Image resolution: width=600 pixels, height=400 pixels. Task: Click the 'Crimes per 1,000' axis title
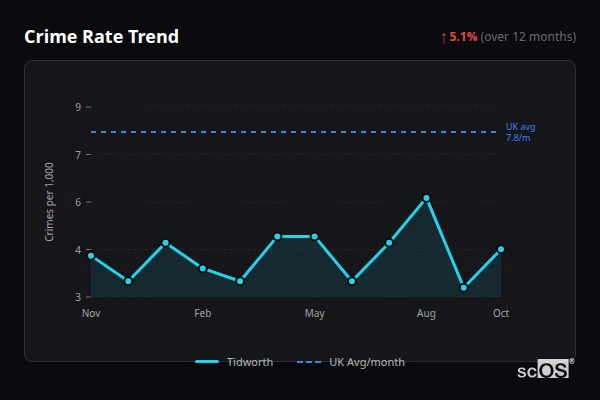49,202
